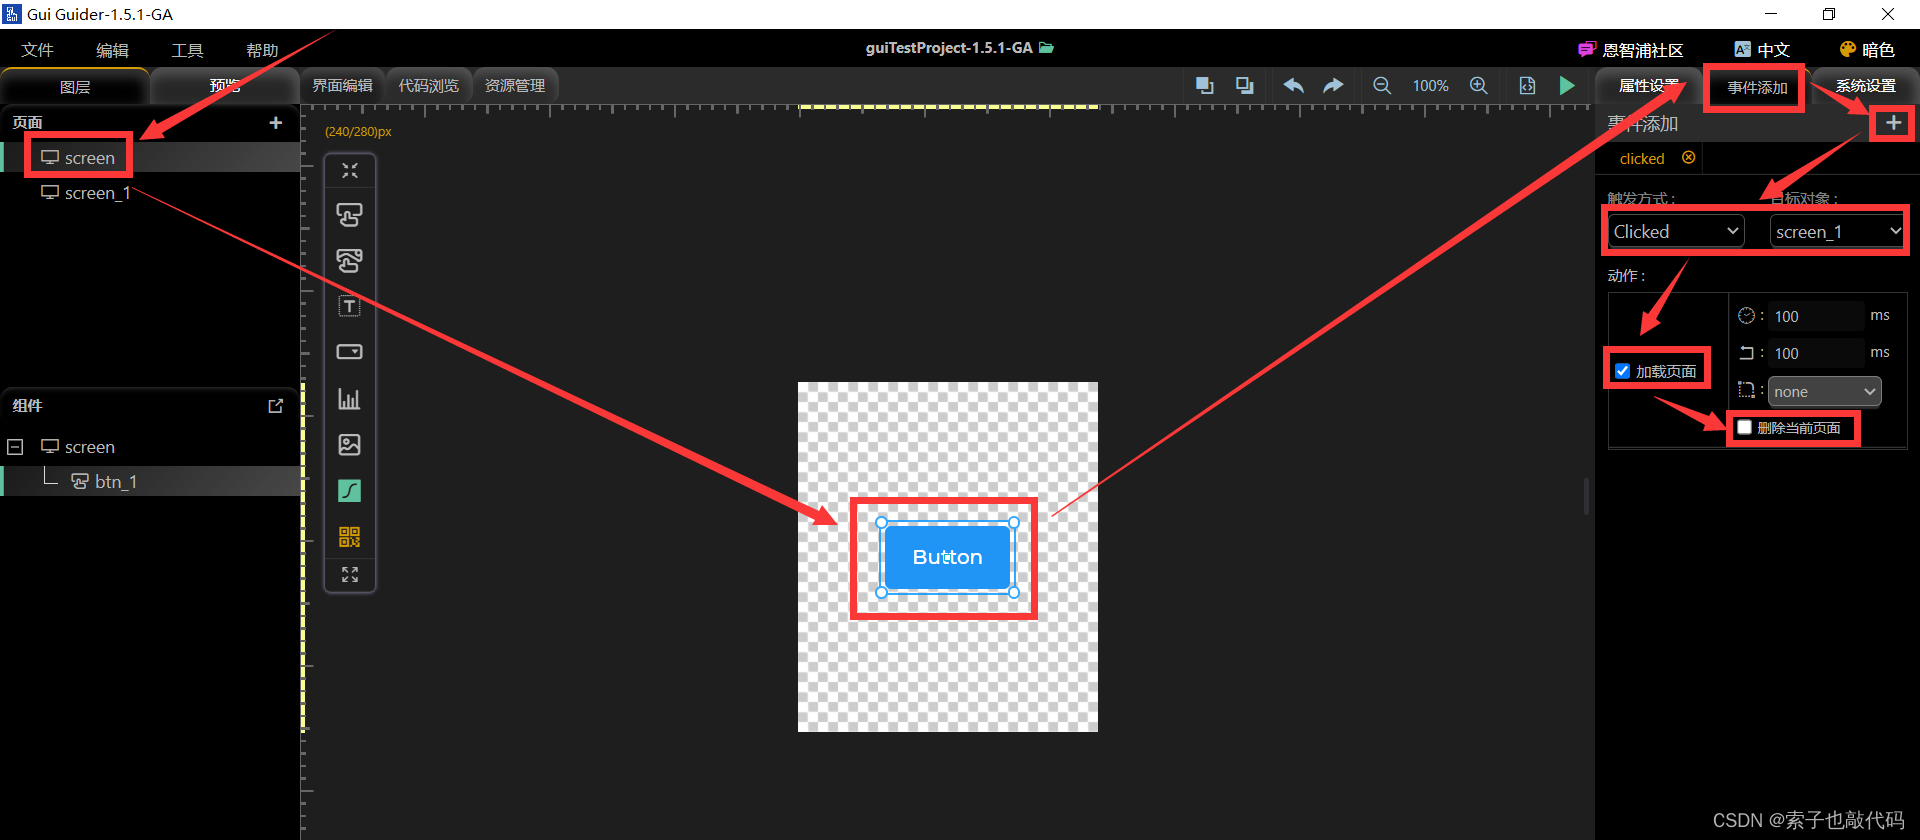1920x840 pixels.
Task: Collapse the screen node in widget tree
Action: pos(15,447)
